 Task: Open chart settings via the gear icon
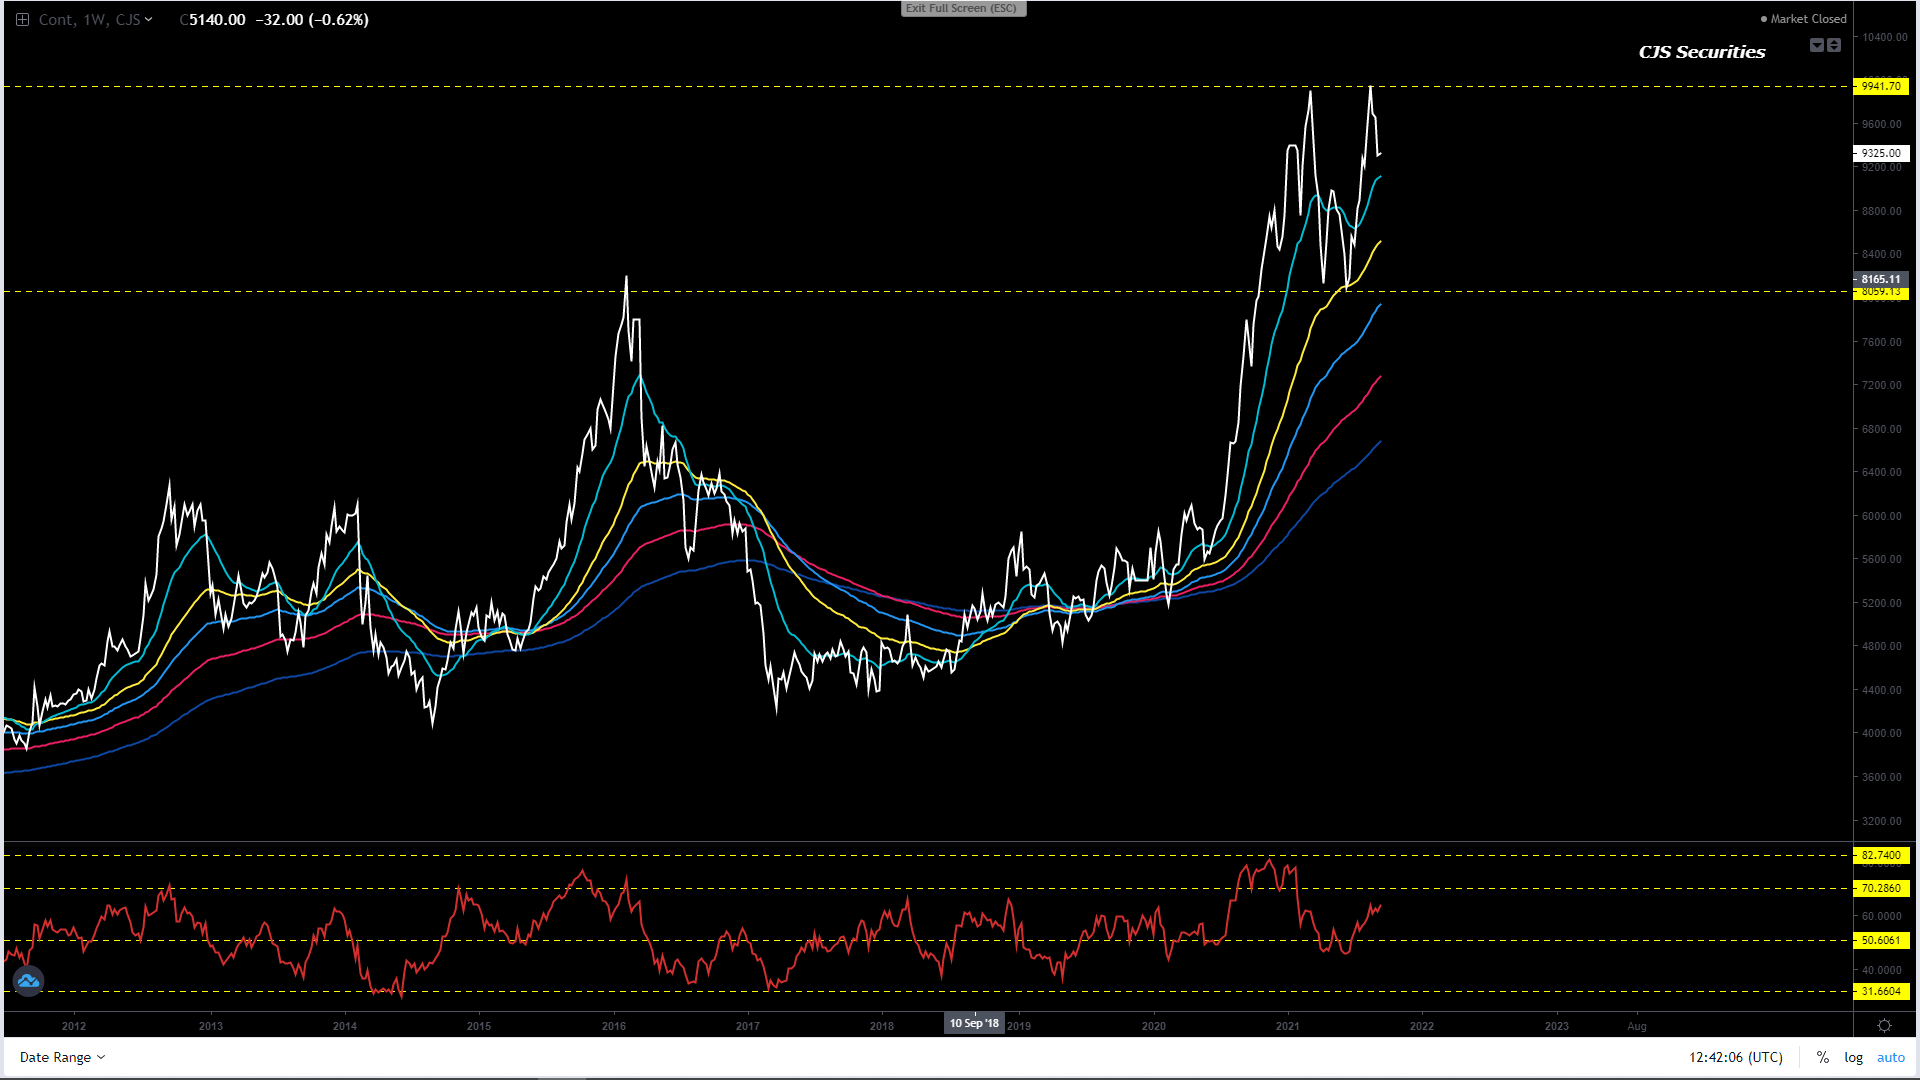click(x=1884, y=1026)
